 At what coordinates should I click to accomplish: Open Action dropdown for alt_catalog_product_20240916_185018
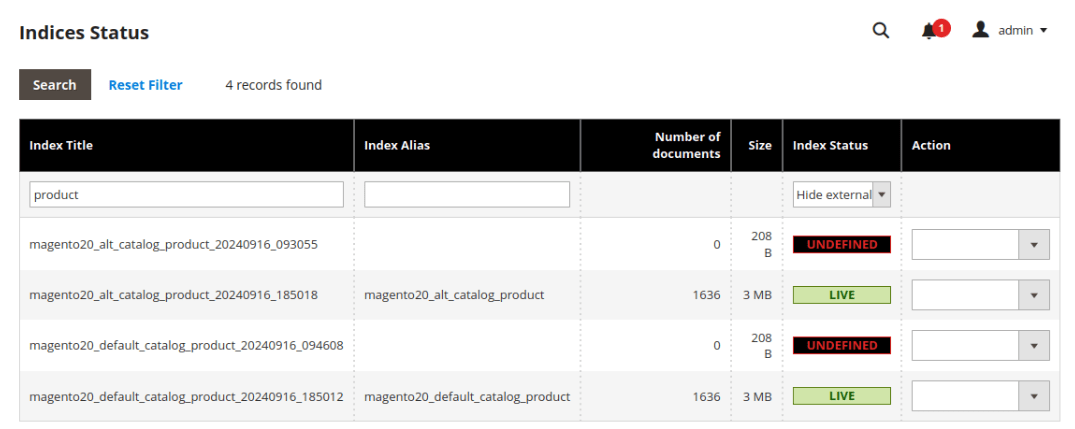point(980,295)
